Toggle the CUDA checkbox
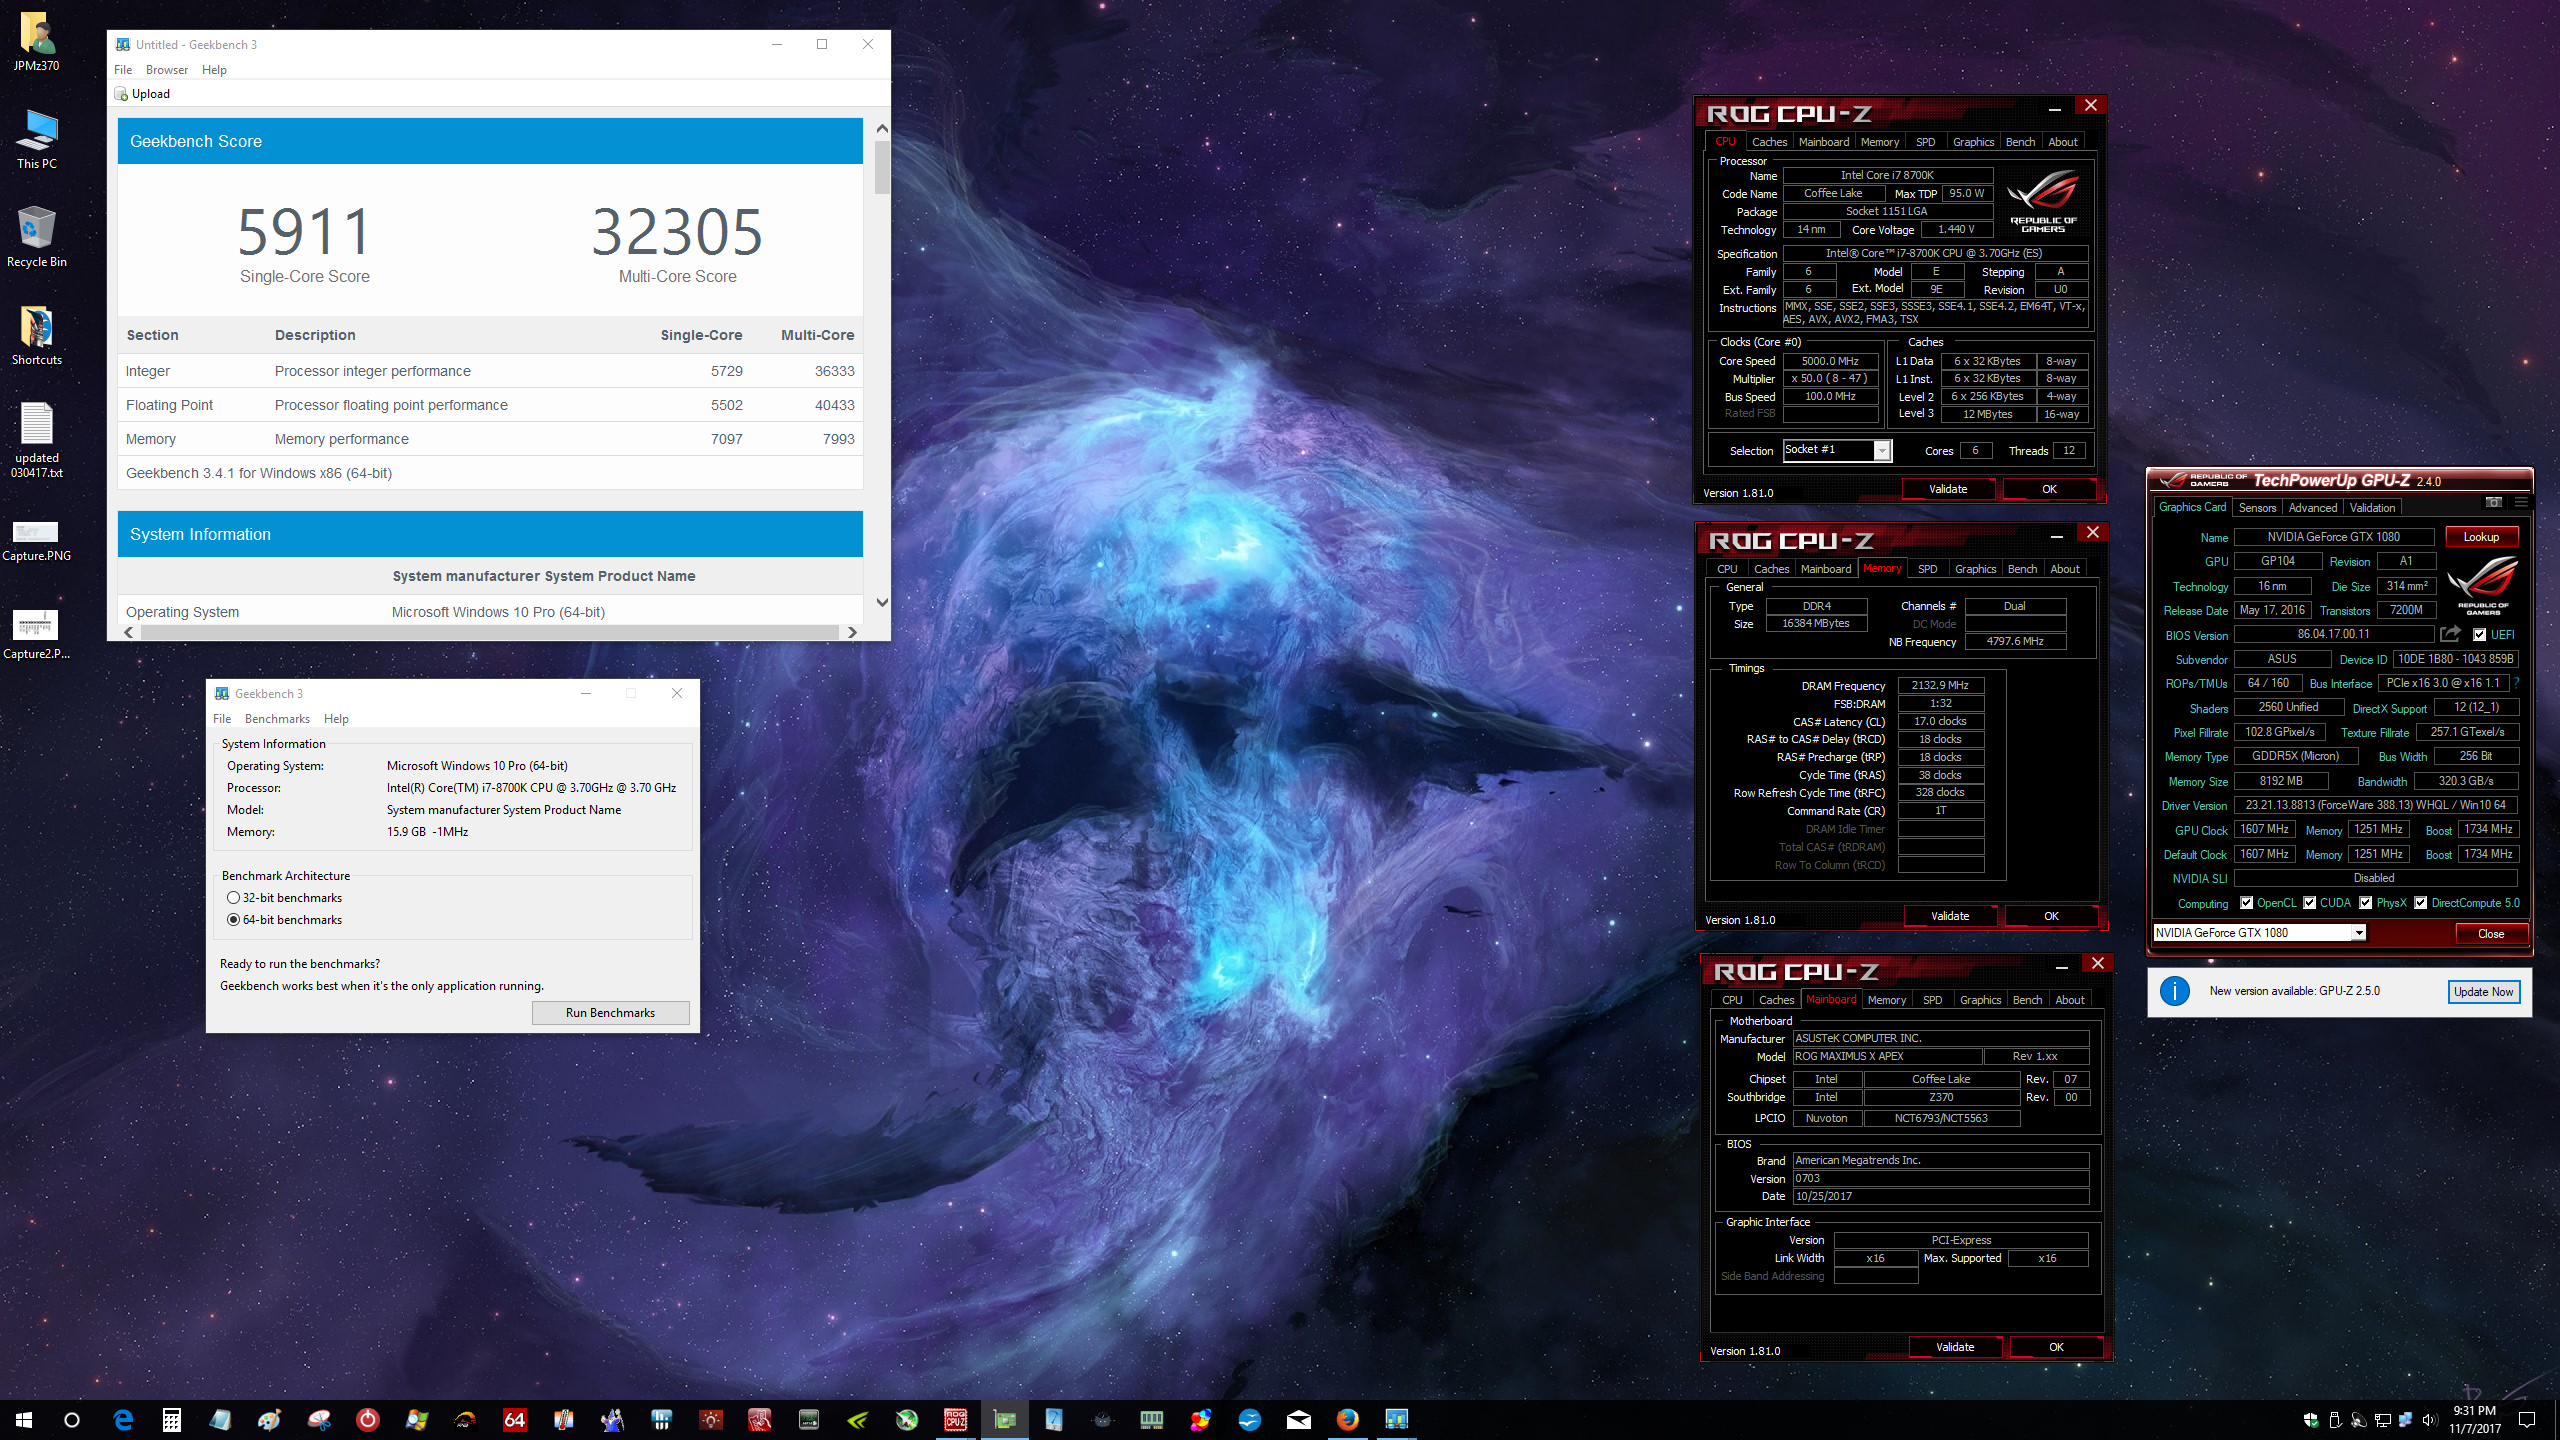The image size is (2560, 1440). point(2310,903)
